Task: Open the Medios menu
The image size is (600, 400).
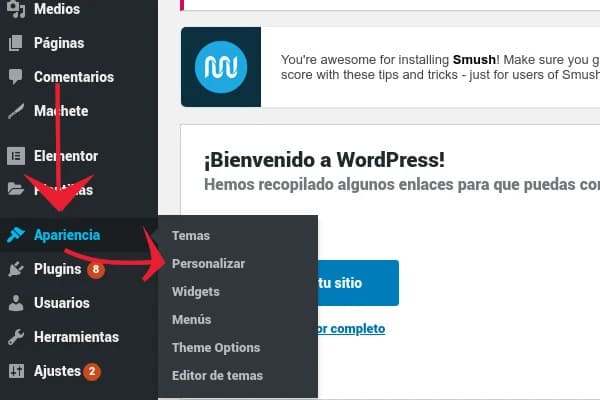Action: pyautogui.click(x=57, y=9)
